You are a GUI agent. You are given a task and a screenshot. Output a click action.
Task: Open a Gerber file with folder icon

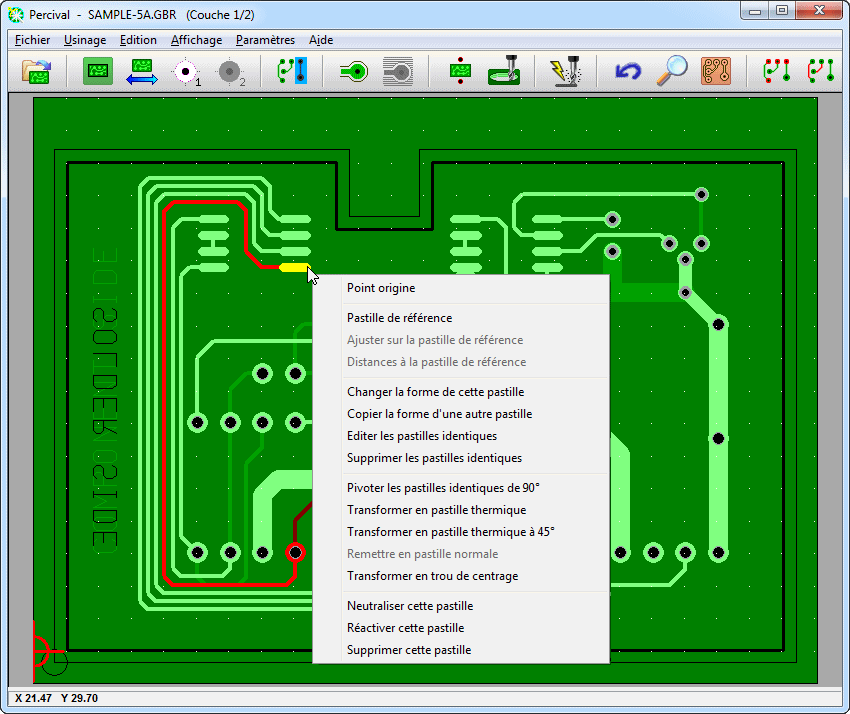coord(36,71)
